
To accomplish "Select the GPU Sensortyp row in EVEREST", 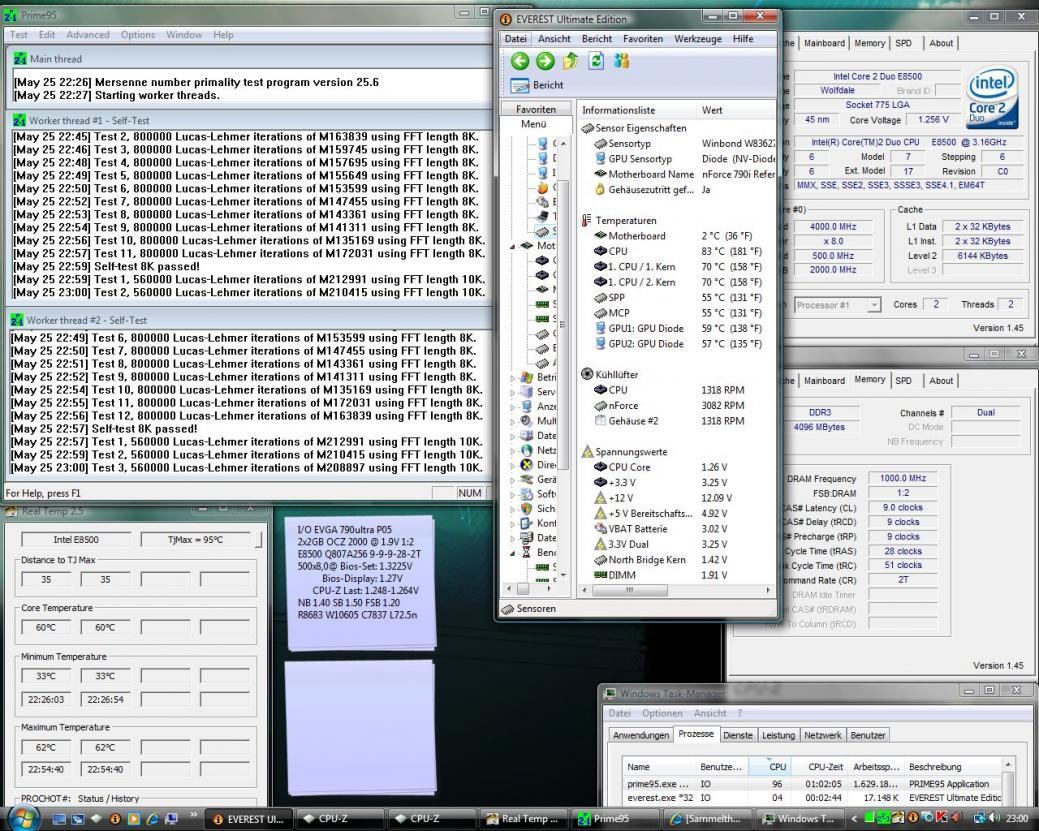I will click(684, 159).
